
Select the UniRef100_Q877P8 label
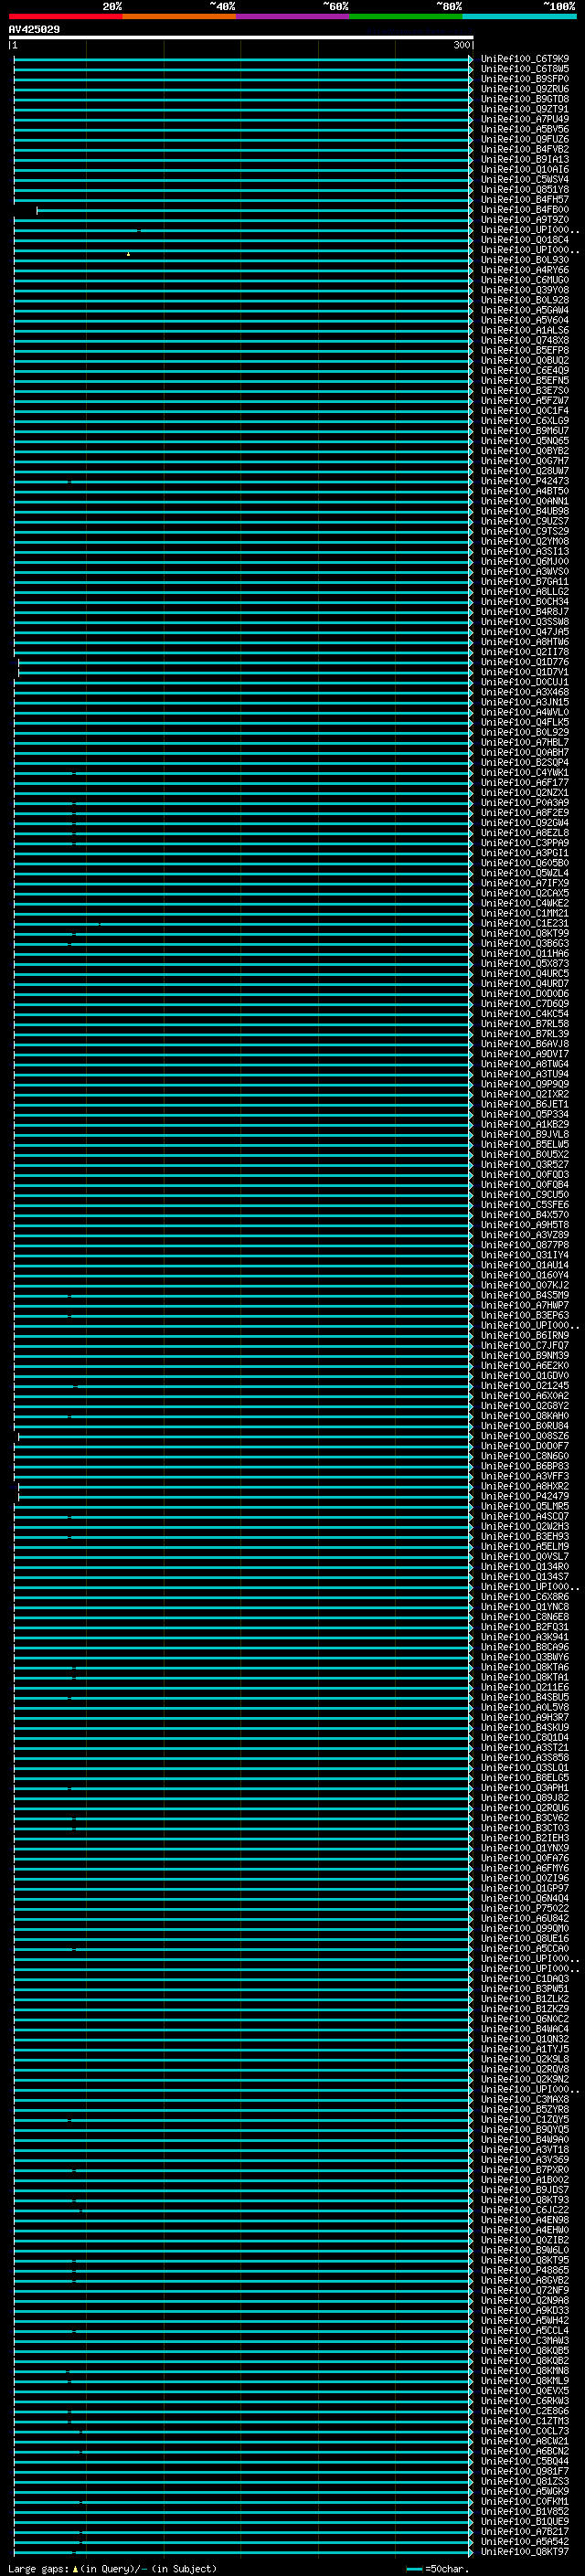coord(525,1245)
